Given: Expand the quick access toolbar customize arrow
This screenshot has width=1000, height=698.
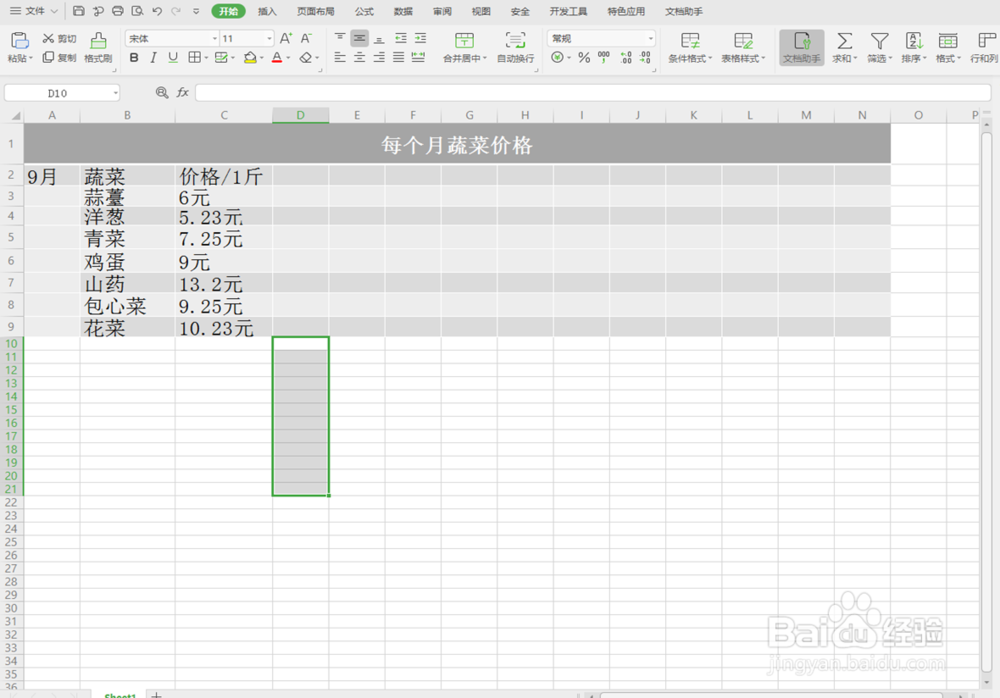Looking at the screenshot, I should (x=196, y=11).
